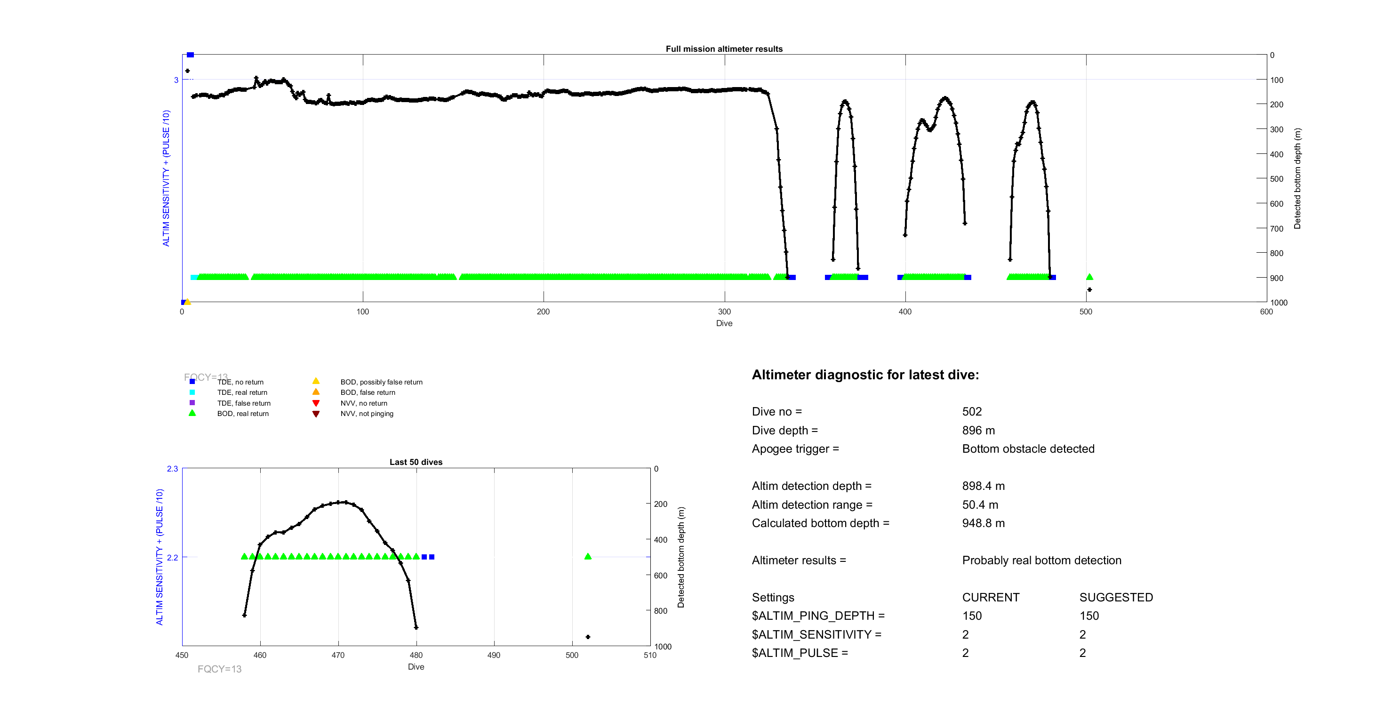Click the 'CURRENT' column header
The width and height of the screenshot is (1400, 726).
pos(991,598)
